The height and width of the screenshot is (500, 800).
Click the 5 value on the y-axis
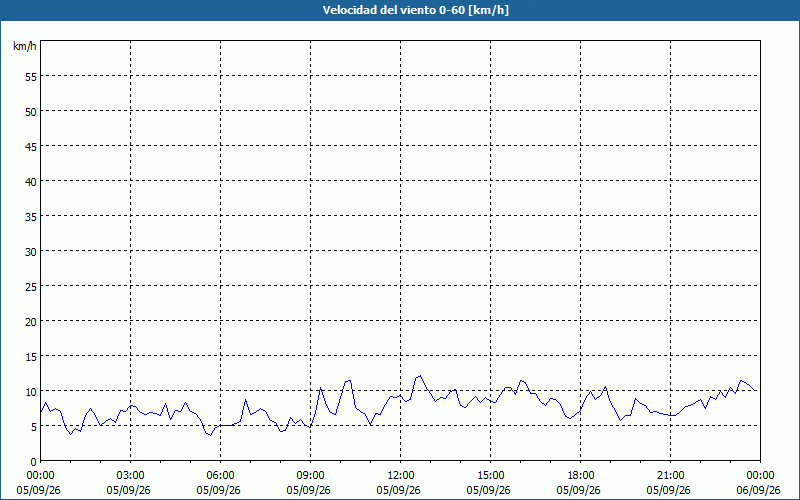click(34, 427)
